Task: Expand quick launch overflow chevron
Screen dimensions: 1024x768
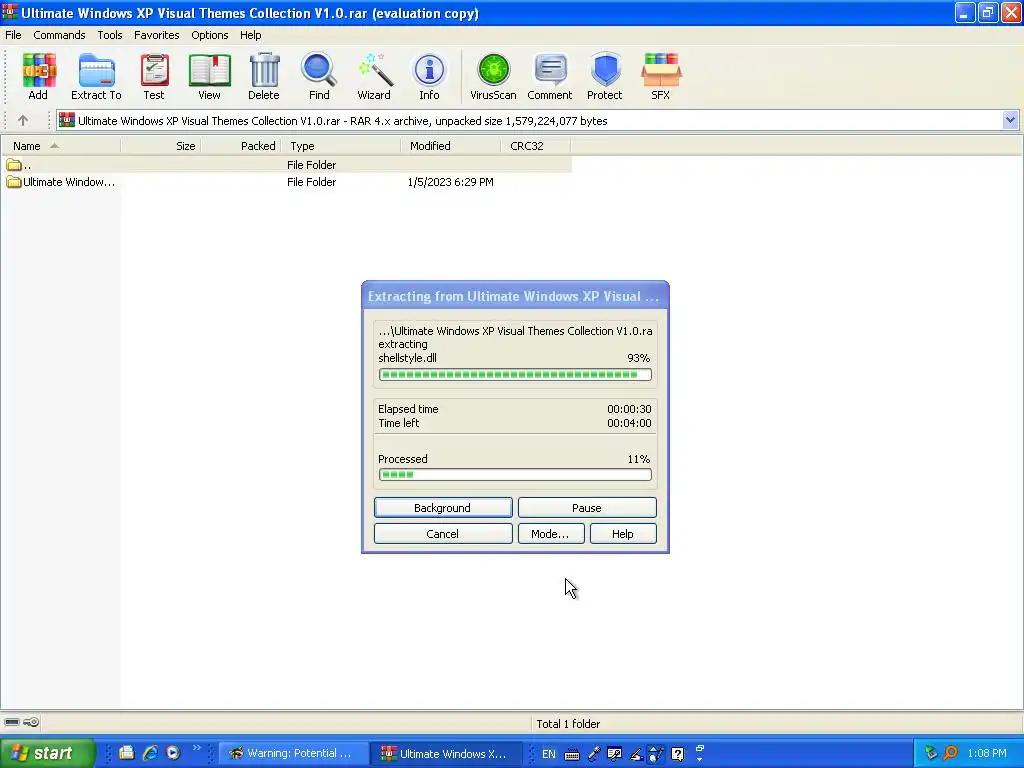Action: pos(197,748)
